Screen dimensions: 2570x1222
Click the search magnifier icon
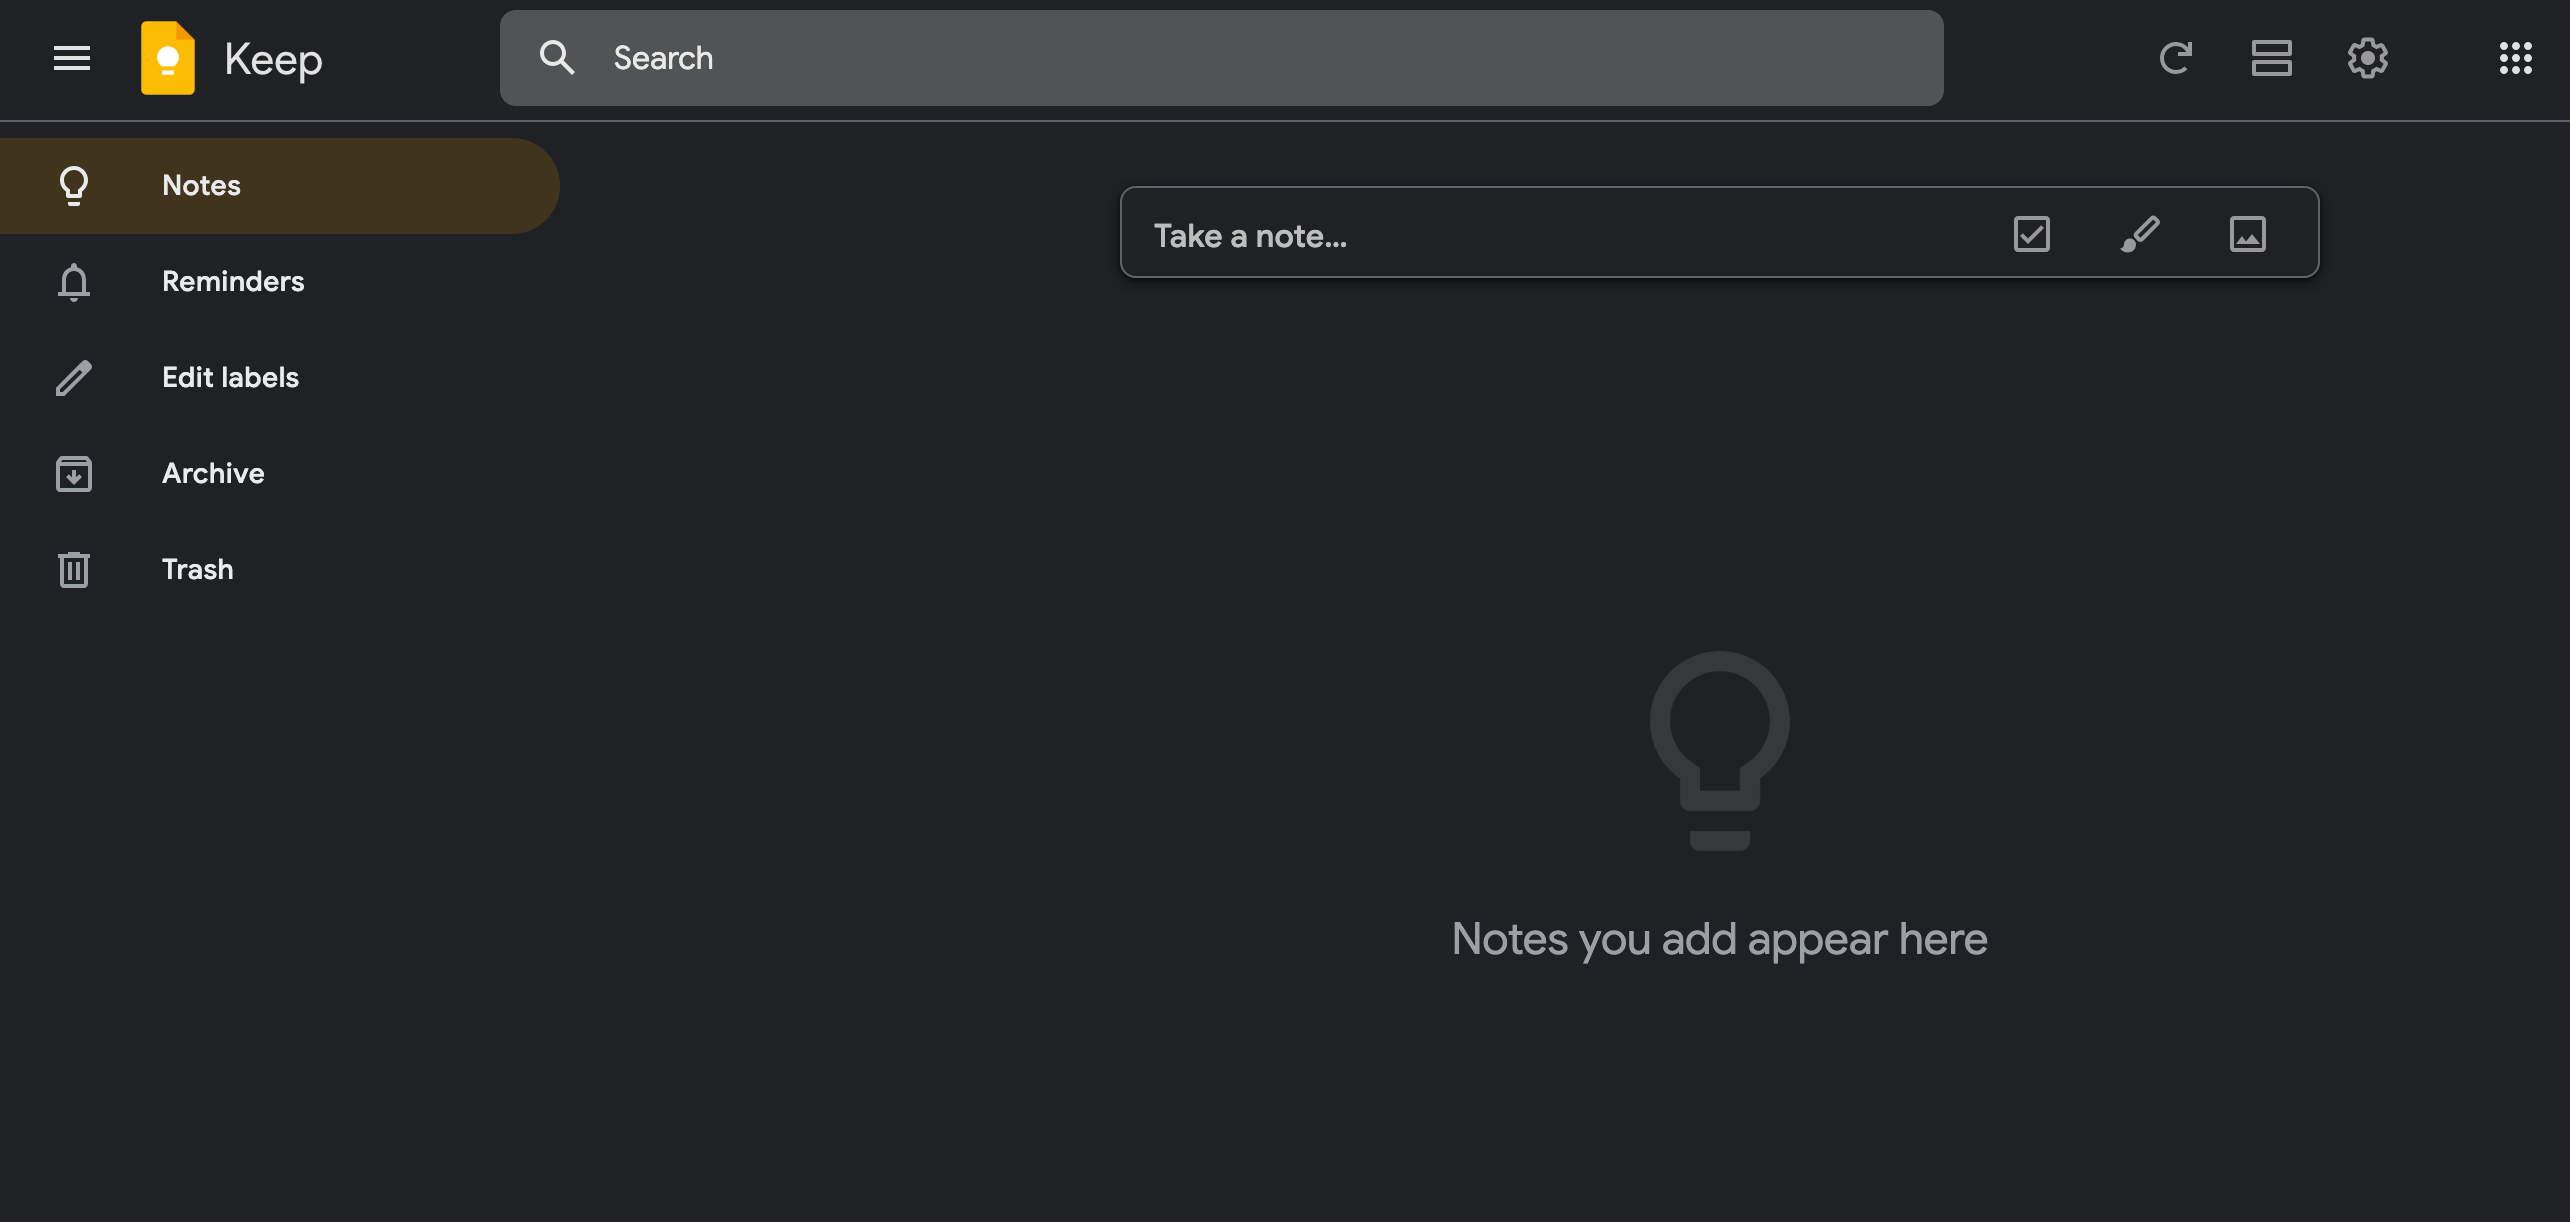click(x=557, y=58)
